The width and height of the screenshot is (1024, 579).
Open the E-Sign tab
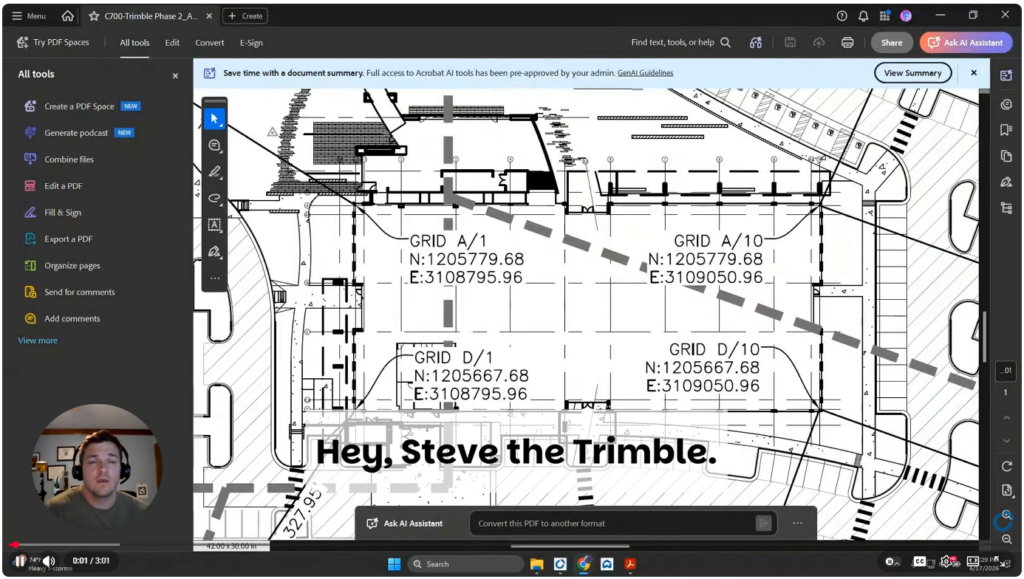pos(251,42)
